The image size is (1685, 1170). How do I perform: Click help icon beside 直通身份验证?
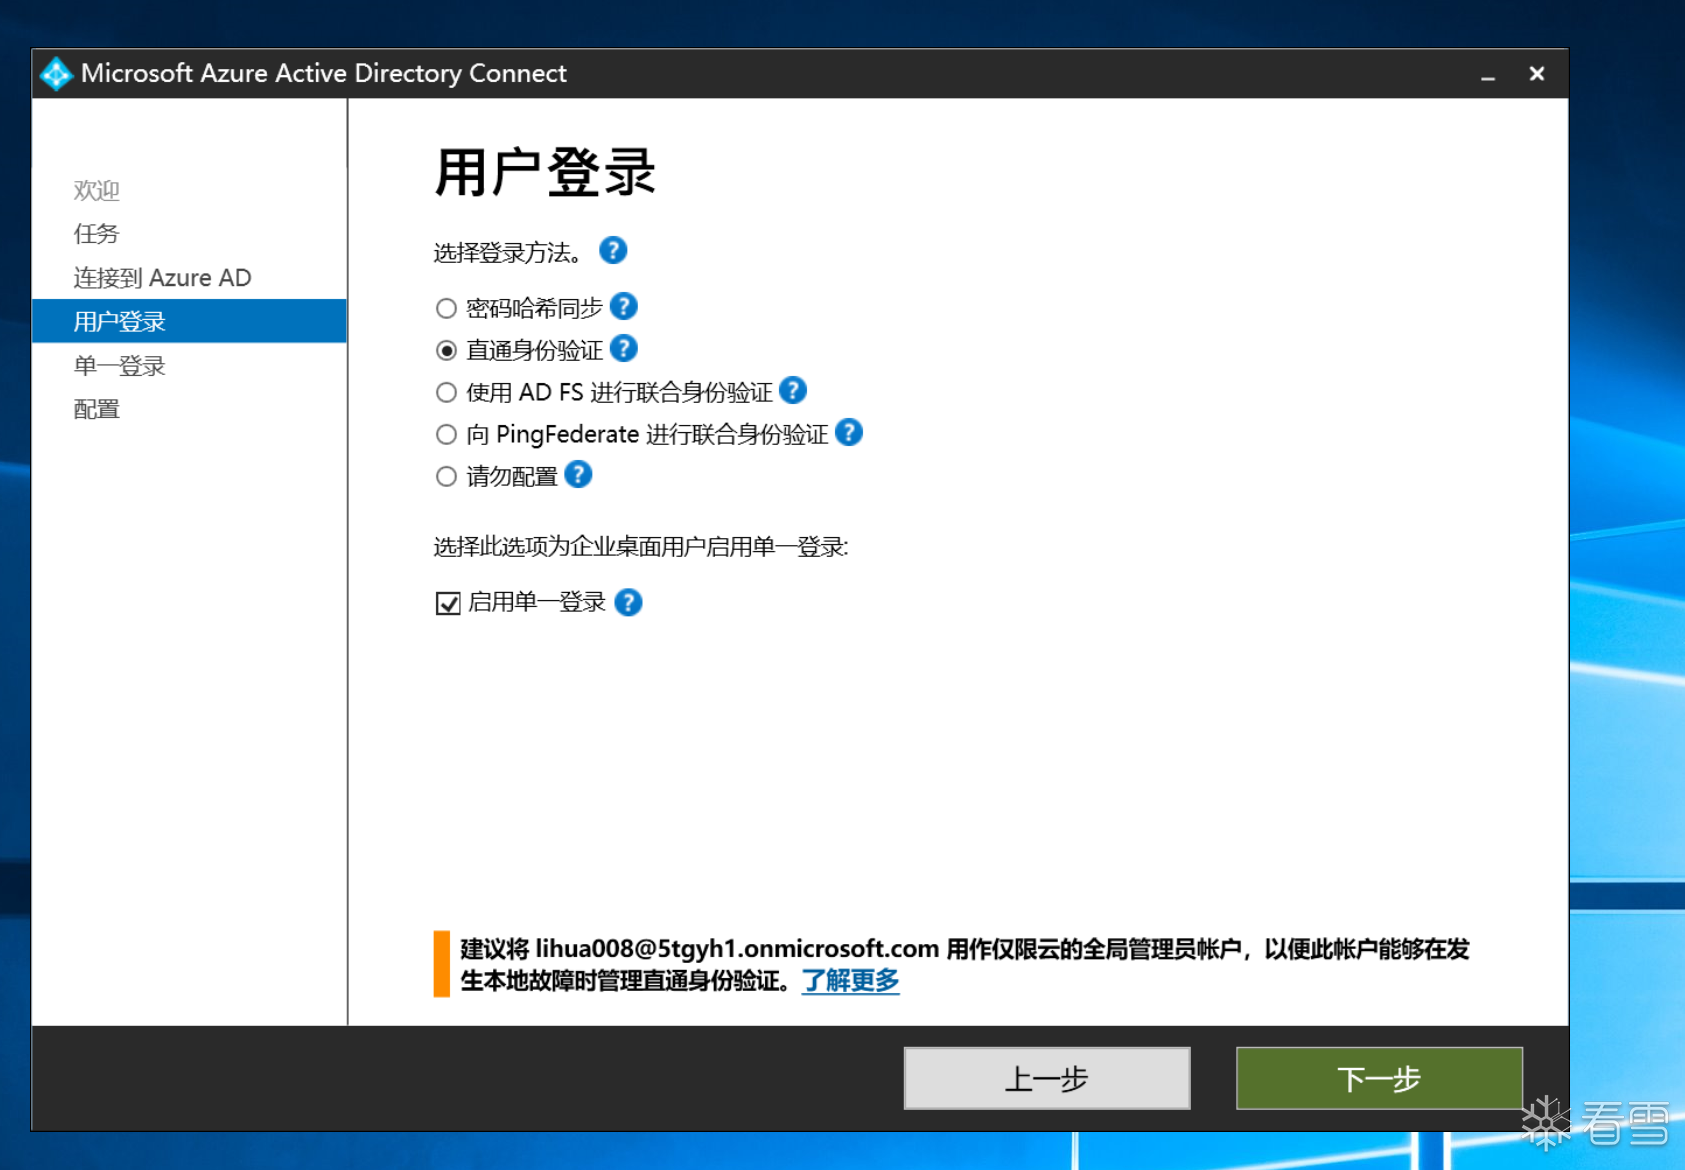point(624,348)
